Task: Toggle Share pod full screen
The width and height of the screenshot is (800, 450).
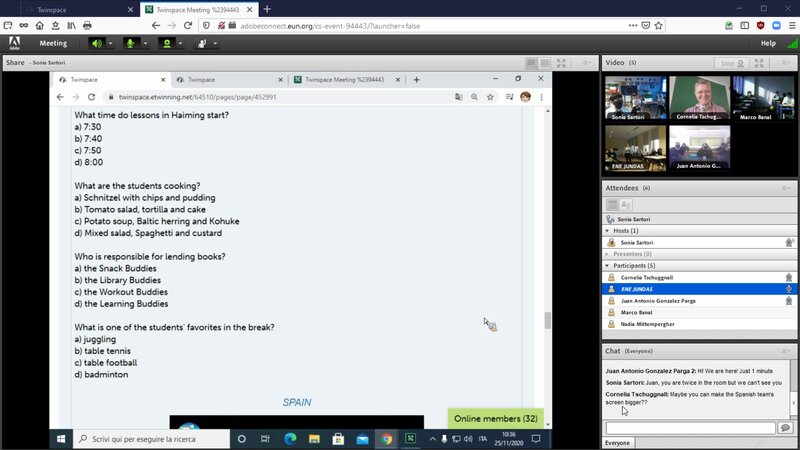Action: point(561,63)
